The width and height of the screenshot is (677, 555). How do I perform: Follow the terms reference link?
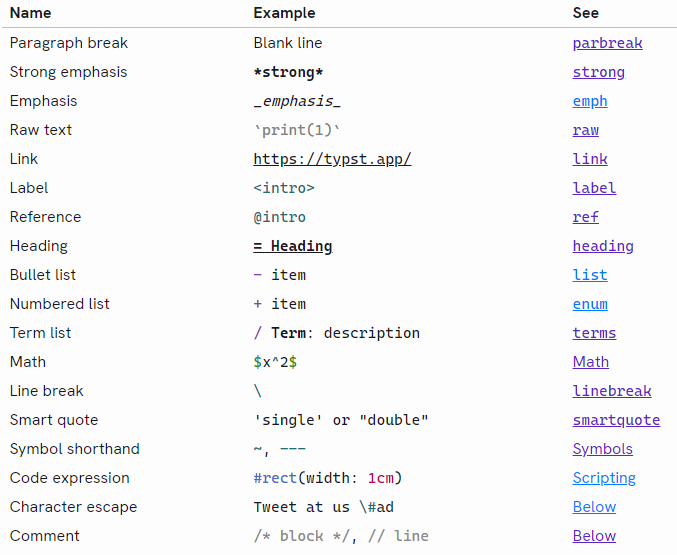click(594, 333)
